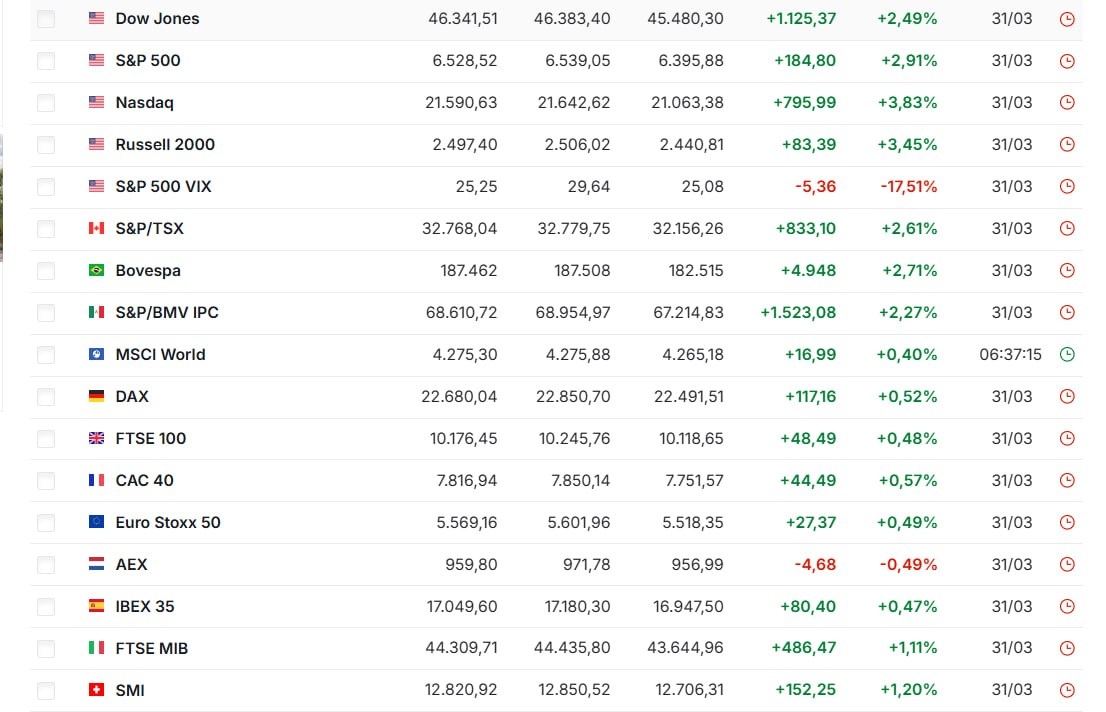
Task: Click the US flag beside Dow Jones
Action: (x=97, y=18)
